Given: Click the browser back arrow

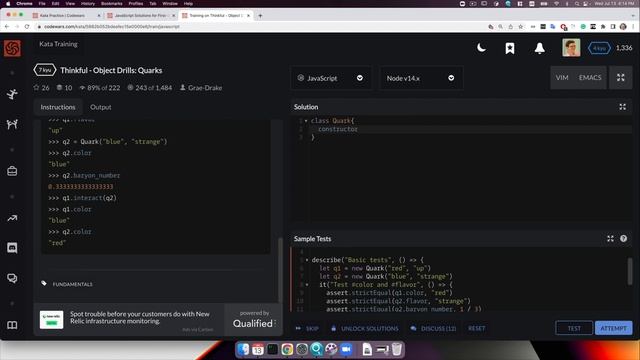Looking at the screenshot, I should coord(7,27).
